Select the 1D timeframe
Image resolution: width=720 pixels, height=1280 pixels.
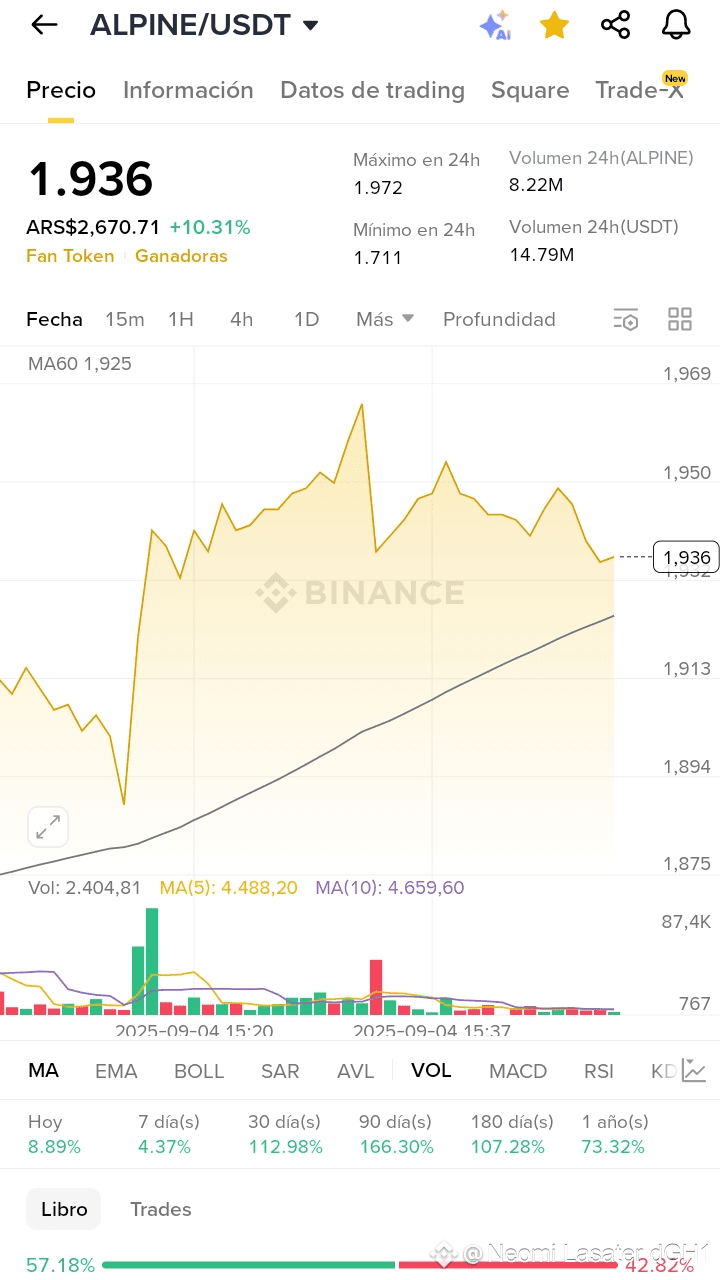306,319
